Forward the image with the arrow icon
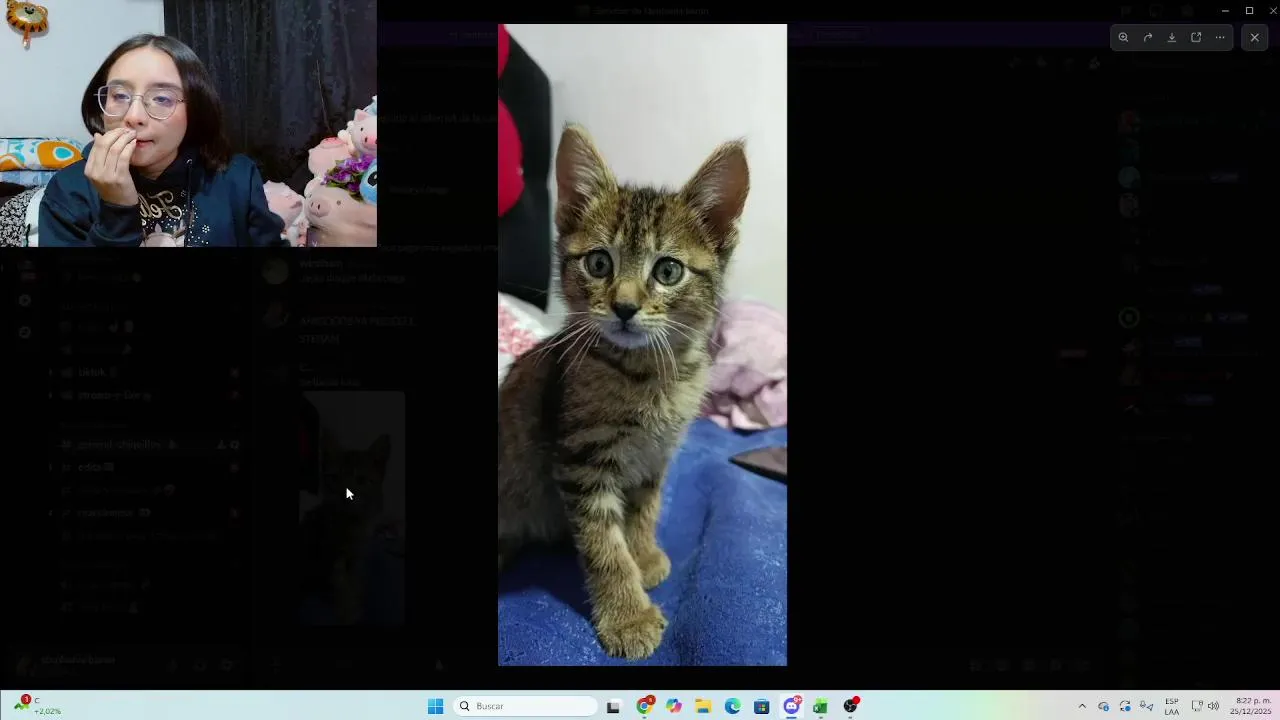 tap(1148, 37)
